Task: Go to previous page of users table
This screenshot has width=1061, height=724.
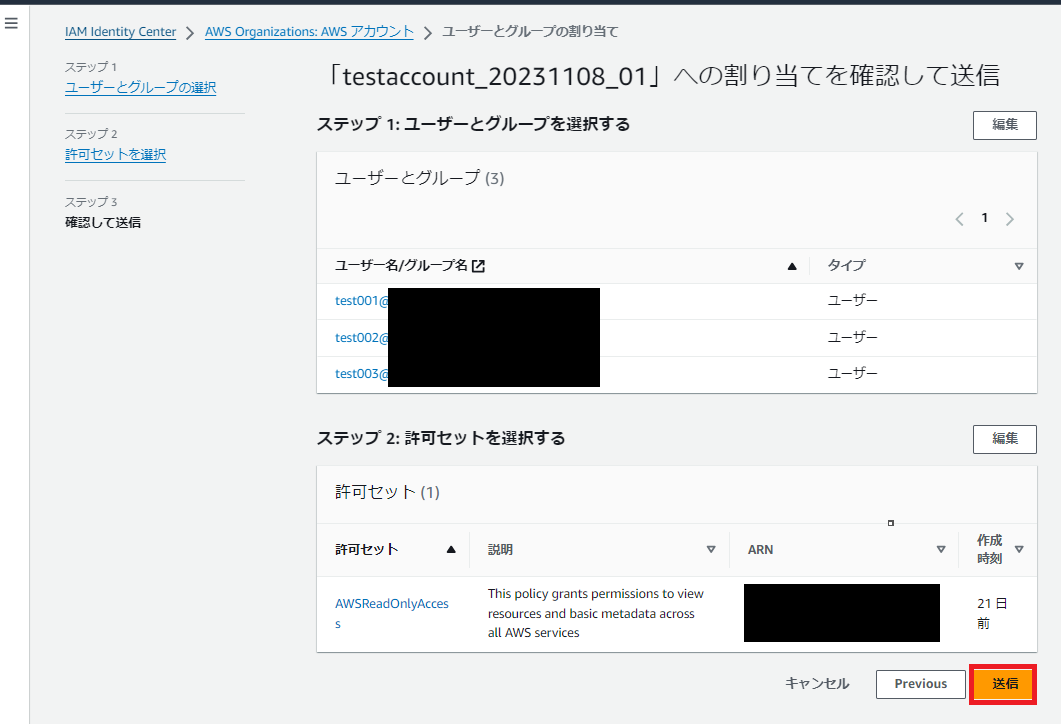Action: click(959, 219)
